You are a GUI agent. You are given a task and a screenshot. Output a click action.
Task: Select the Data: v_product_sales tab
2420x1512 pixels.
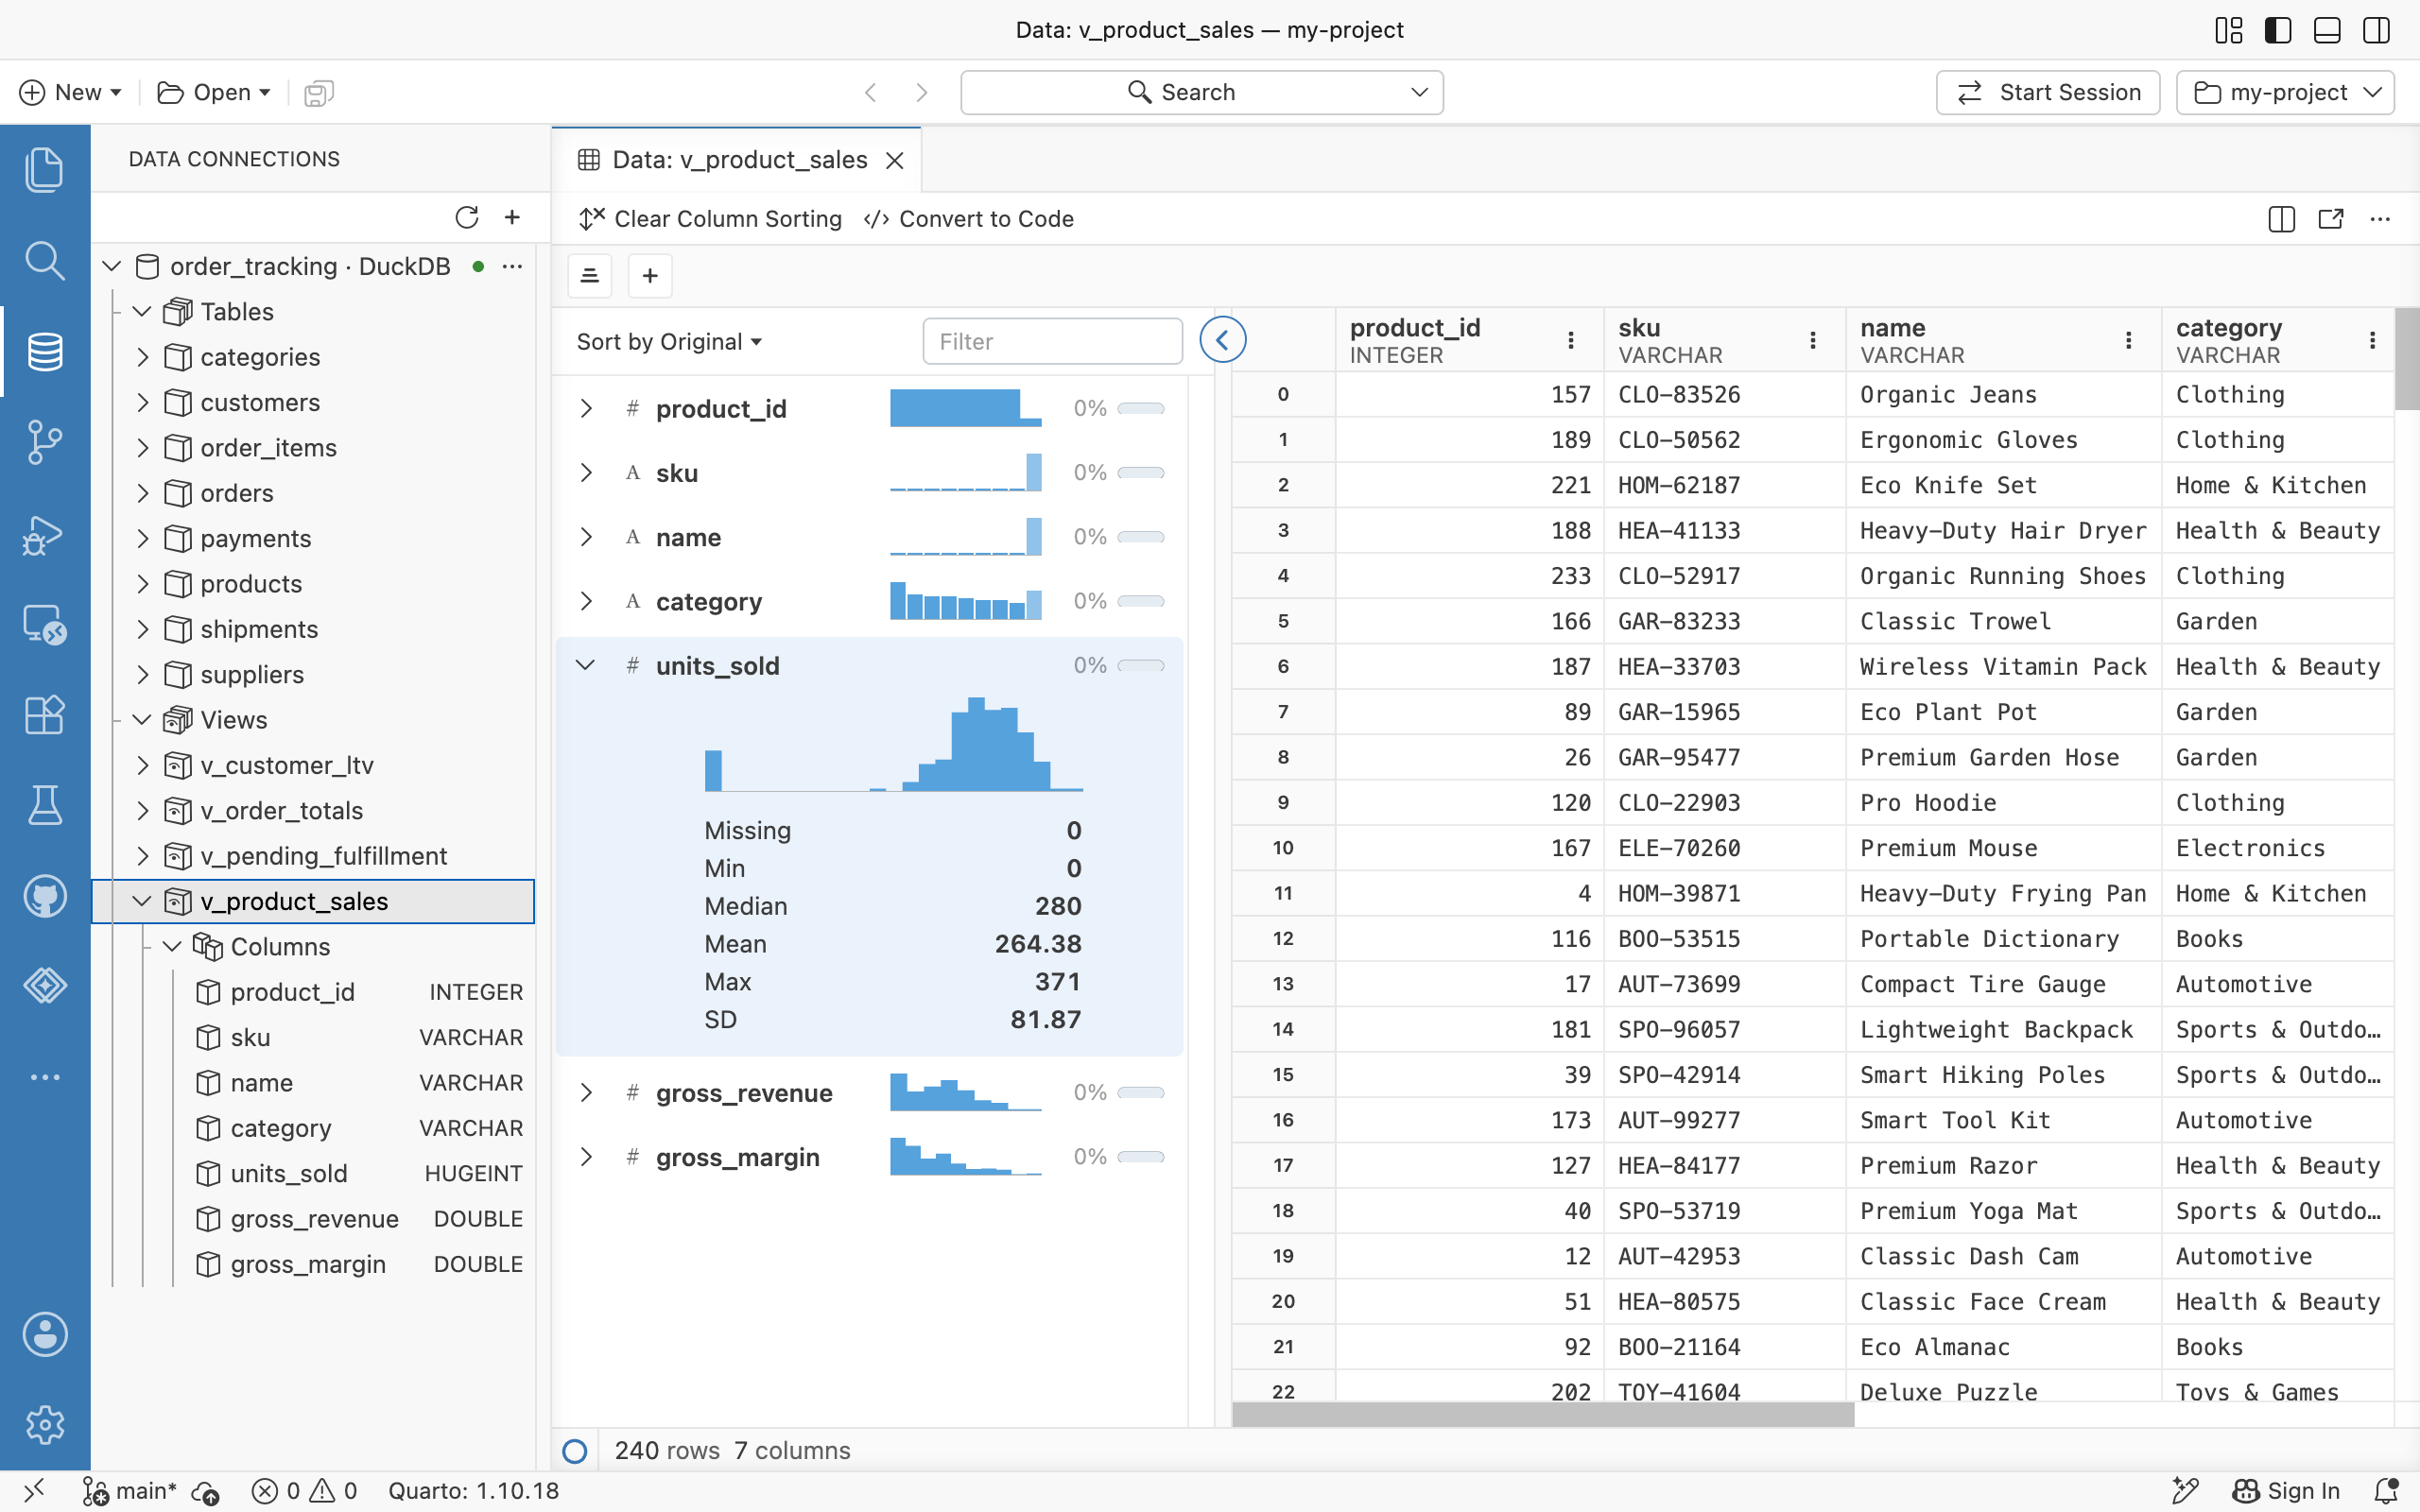(738, 160)
